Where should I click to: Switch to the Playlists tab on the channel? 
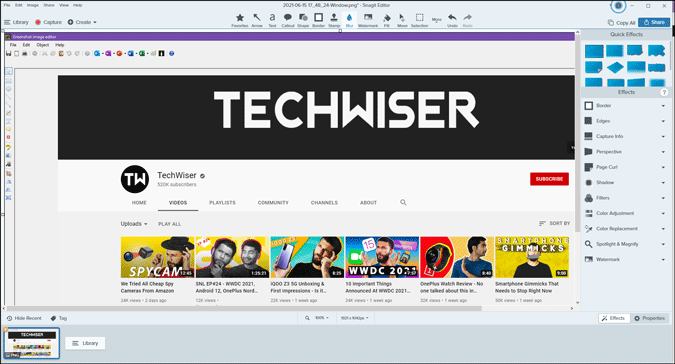pos(222,203)
